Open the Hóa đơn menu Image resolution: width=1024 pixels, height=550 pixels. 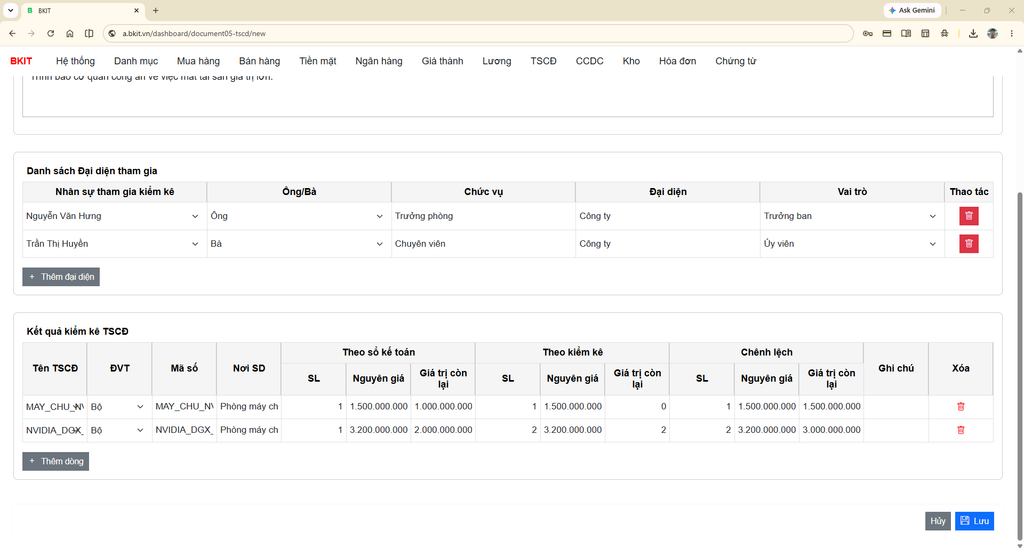pos(677,61)
